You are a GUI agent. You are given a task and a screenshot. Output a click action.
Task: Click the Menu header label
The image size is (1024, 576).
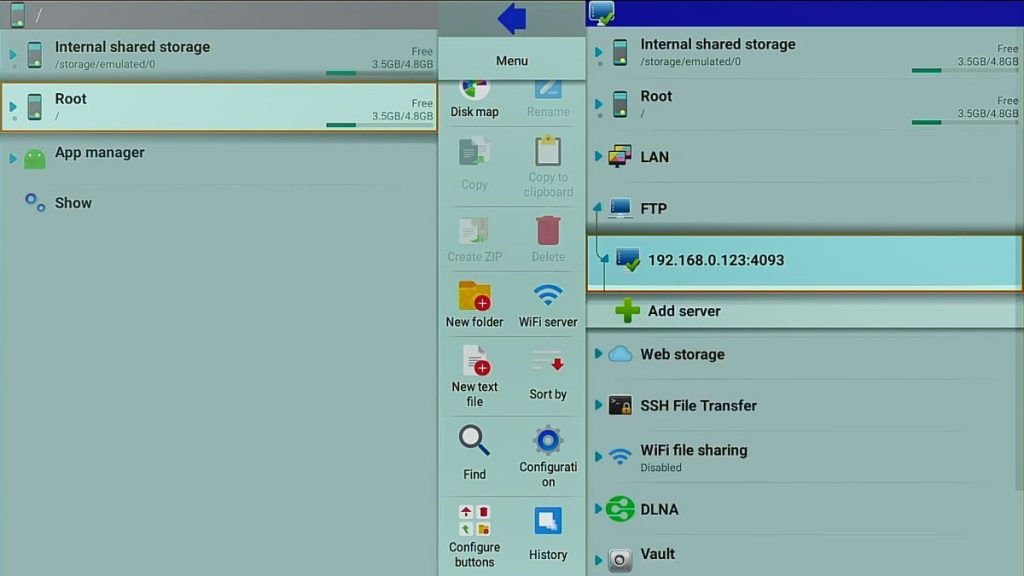(x=511, y=61)
